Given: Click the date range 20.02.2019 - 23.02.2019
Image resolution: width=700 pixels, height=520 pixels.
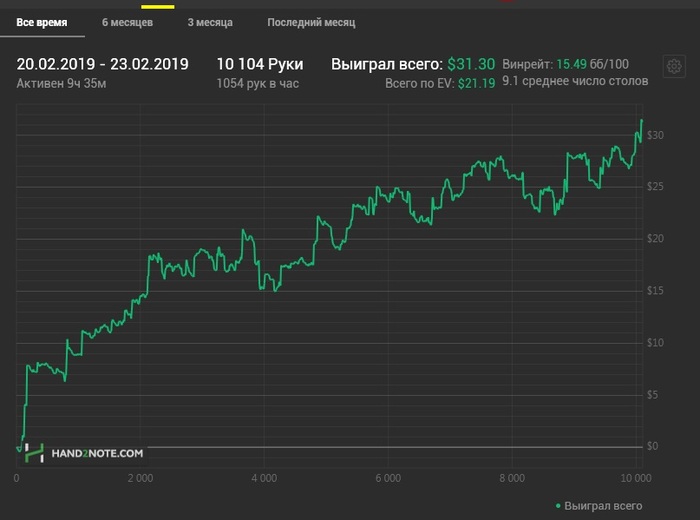Looking at the screenshot, I should point(102,64).
